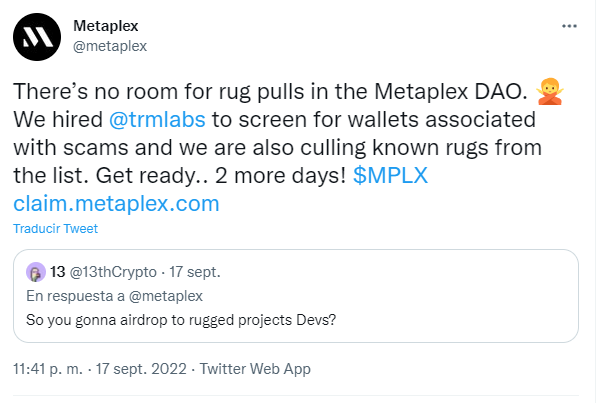Screen dimensions: 604x403
Task: Open the Metaplex display name profile link
Action: coord(107,23)
